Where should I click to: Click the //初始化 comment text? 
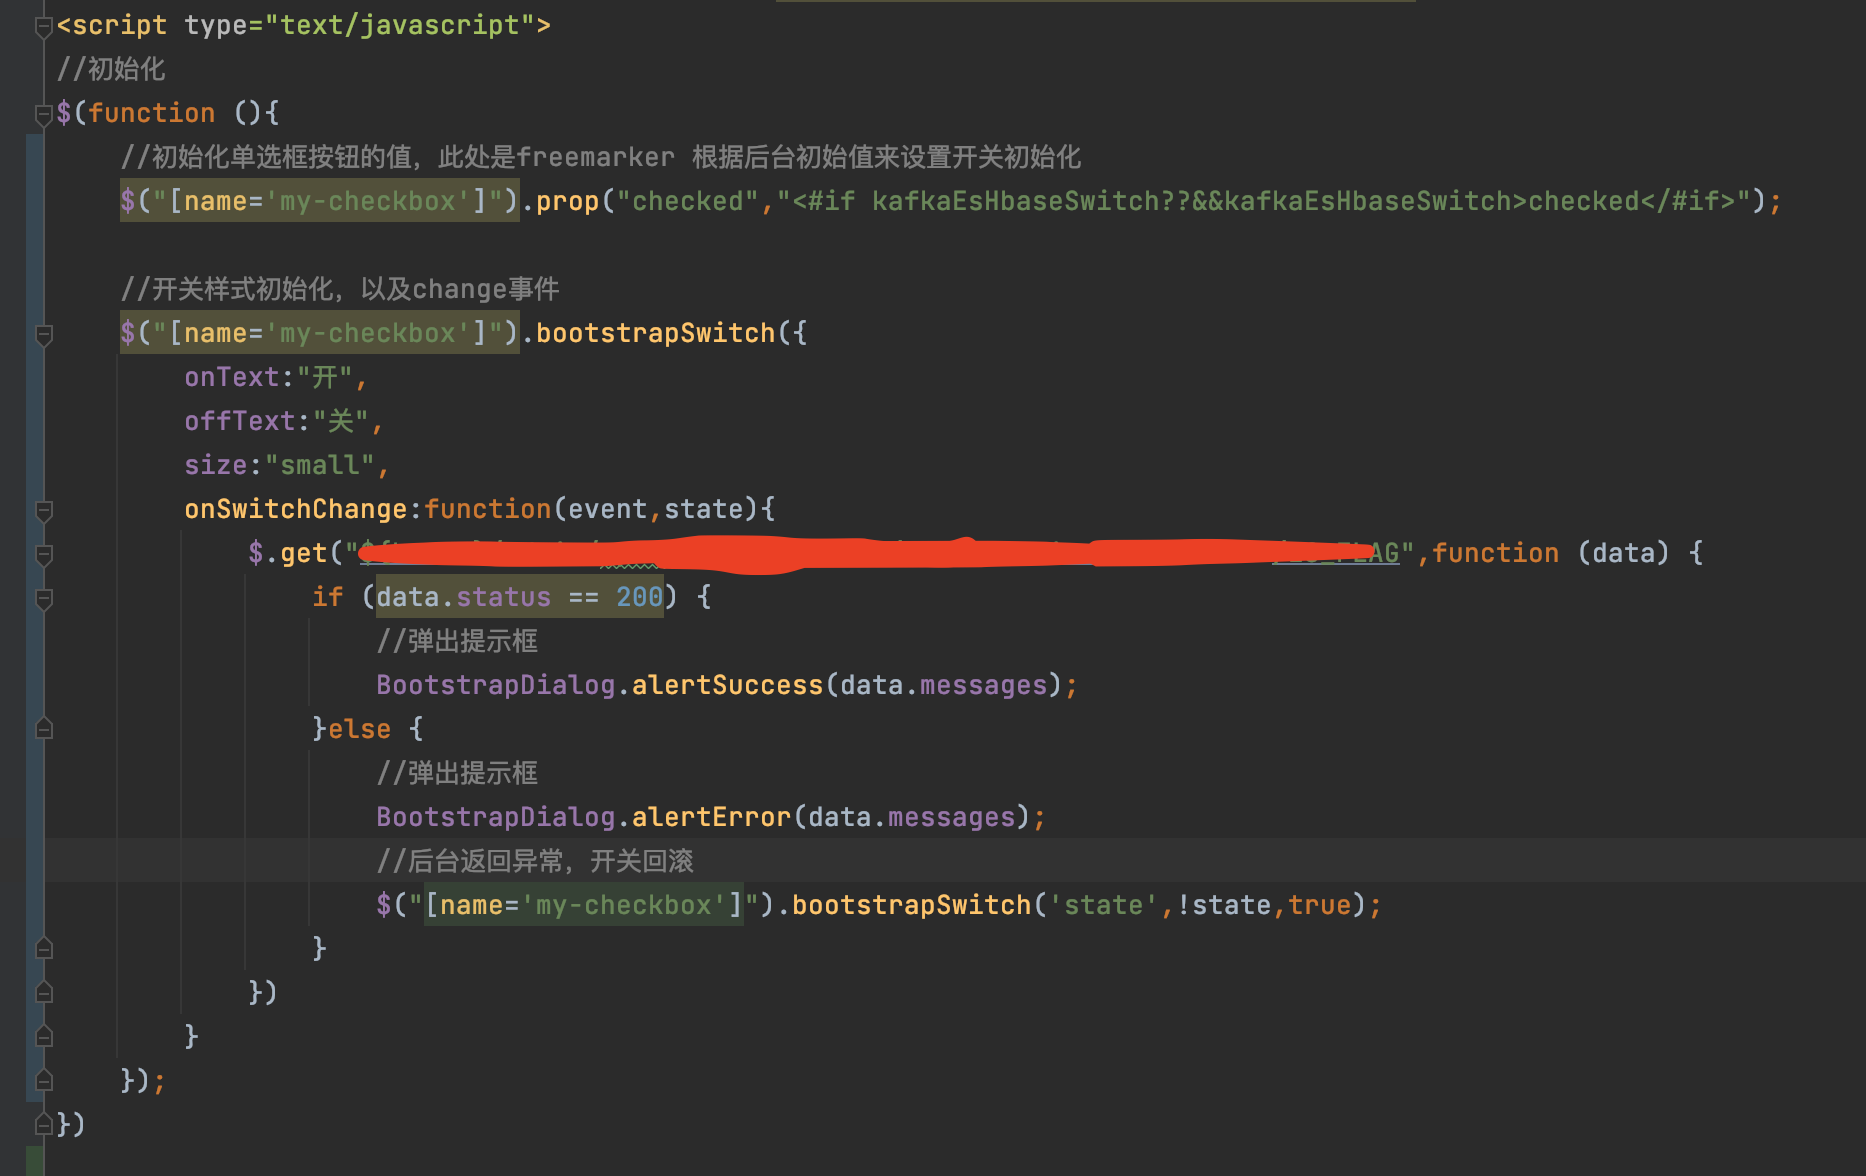click(x=110, y=68)
